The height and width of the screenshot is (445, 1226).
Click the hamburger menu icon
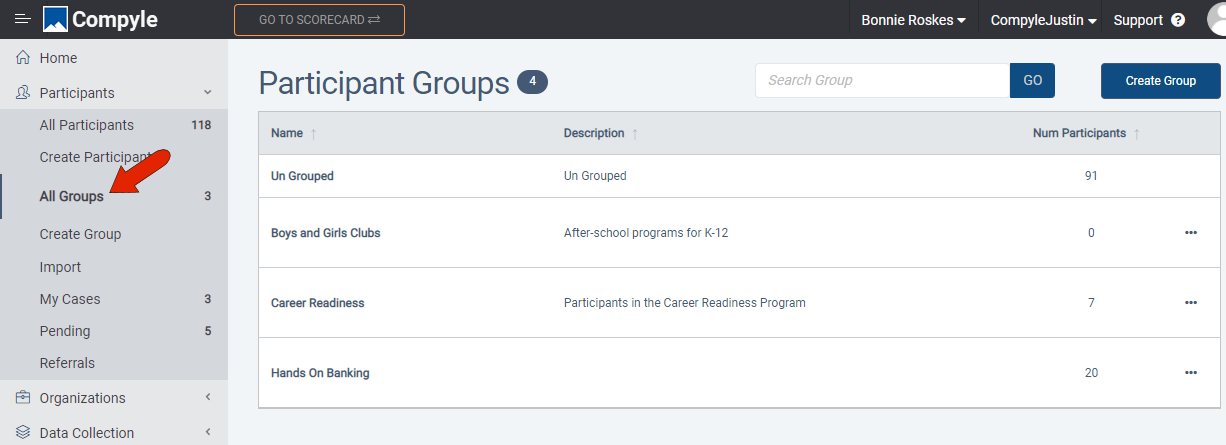pos(22,20)
